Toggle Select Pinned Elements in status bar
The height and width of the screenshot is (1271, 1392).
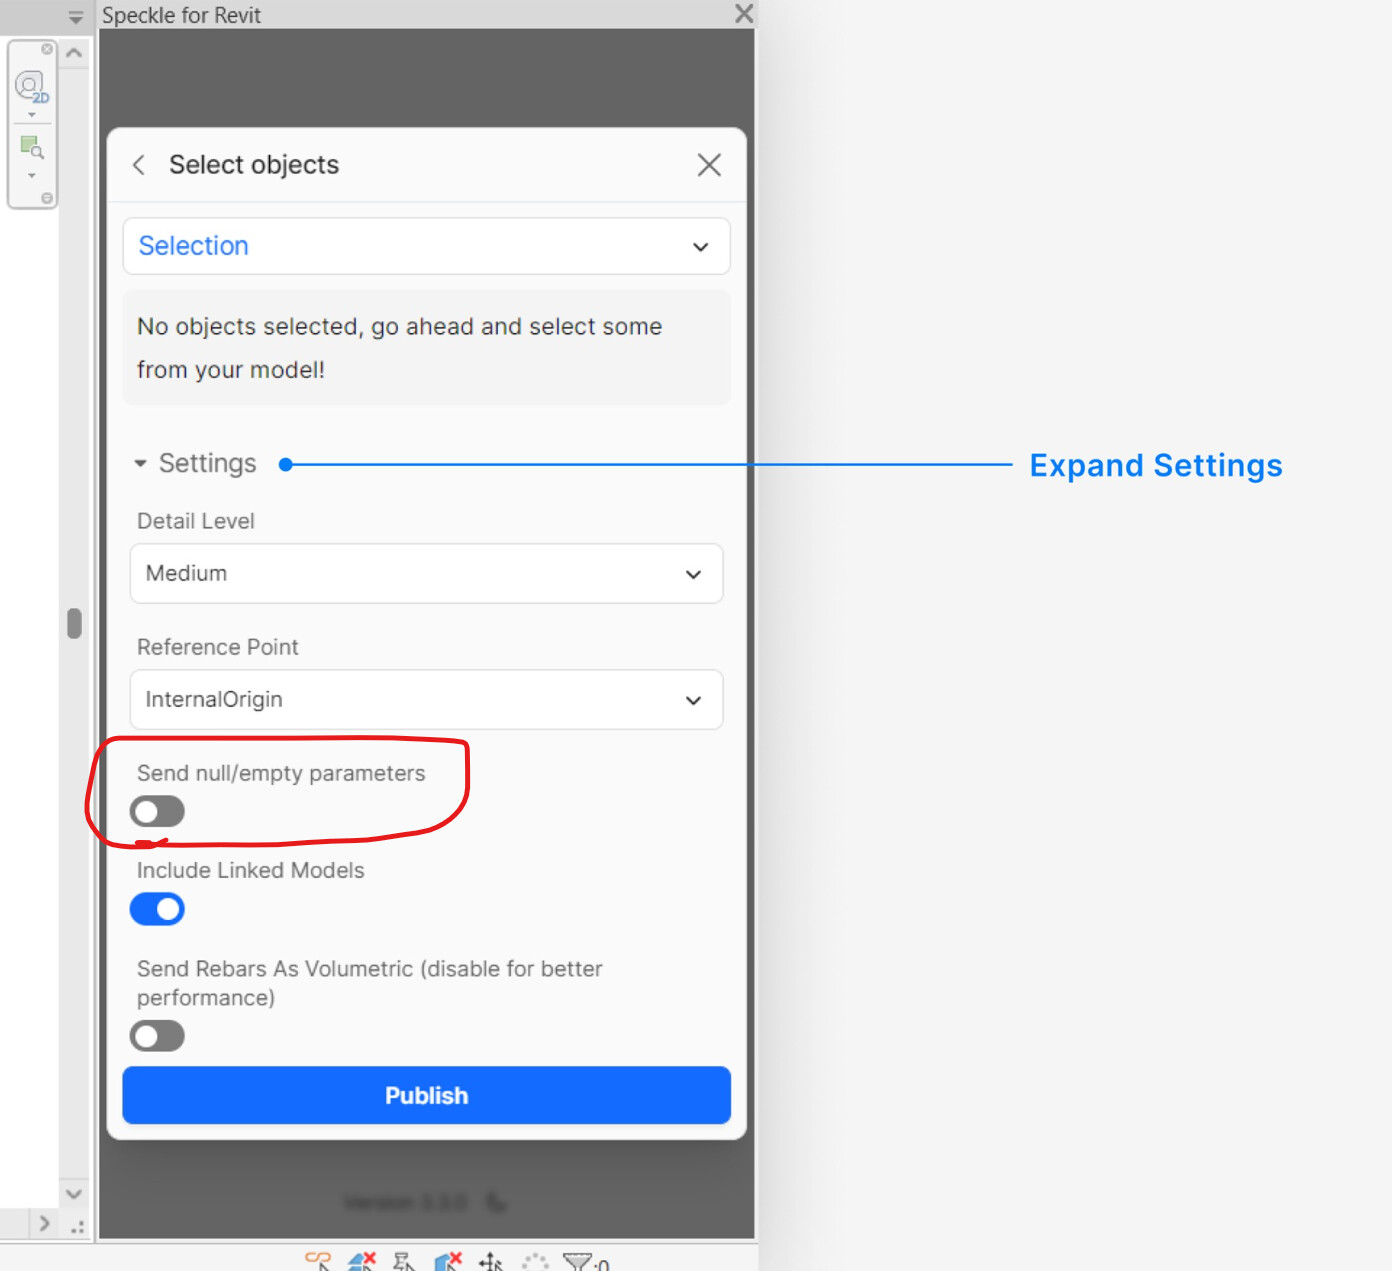404,1261
